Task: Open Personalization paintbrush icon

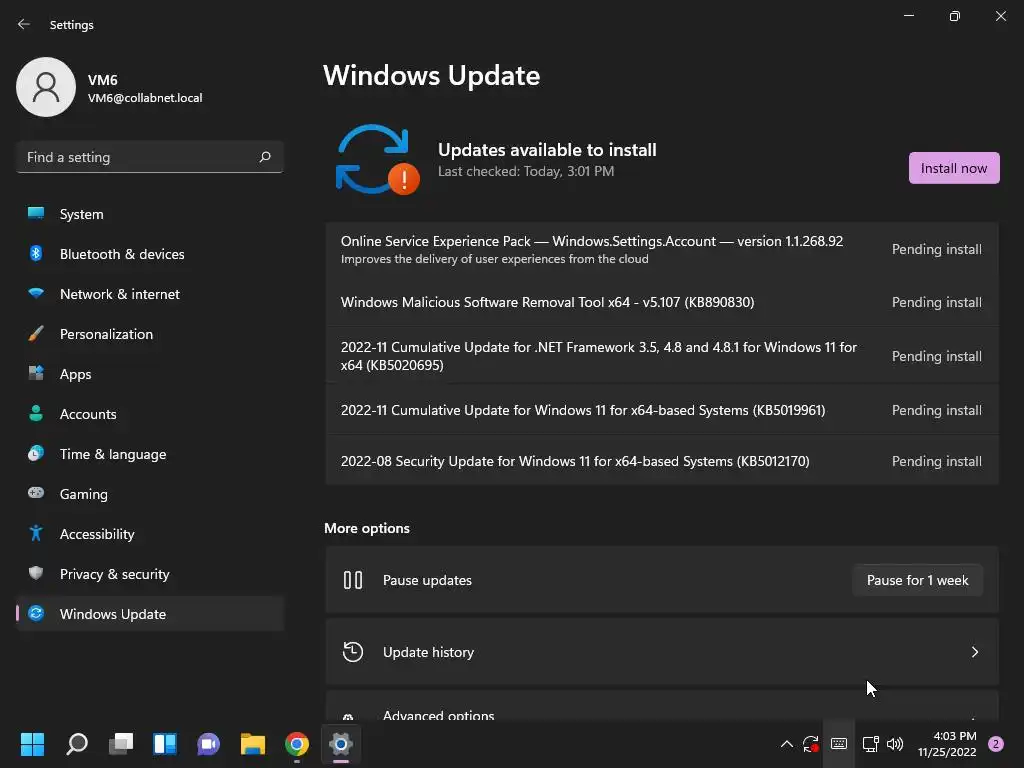Action: 36,334
